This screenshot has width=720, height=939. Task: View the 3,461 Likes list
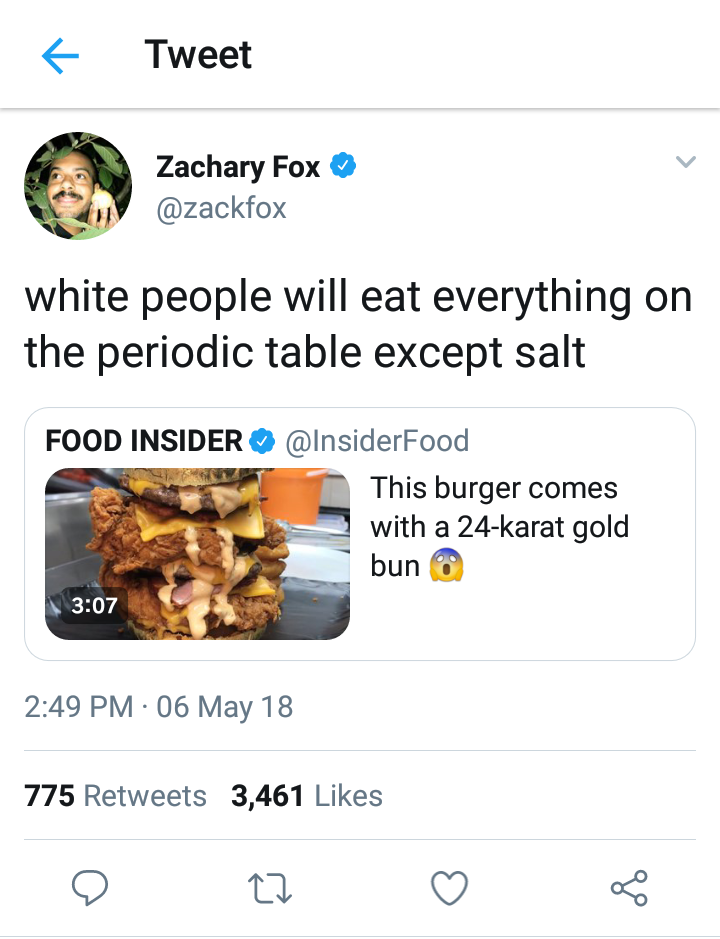(306, 796)
